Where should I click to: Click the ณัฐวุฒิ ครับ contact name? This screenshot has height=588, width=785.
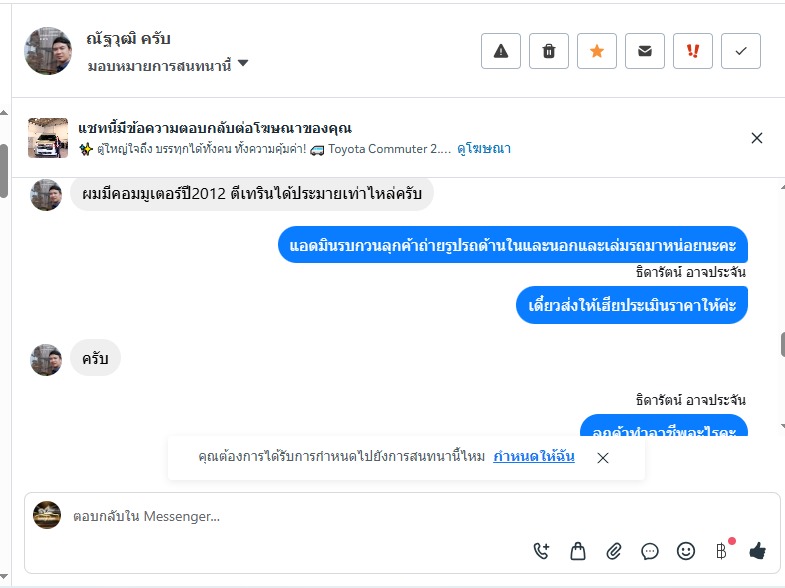click(129, 39)
